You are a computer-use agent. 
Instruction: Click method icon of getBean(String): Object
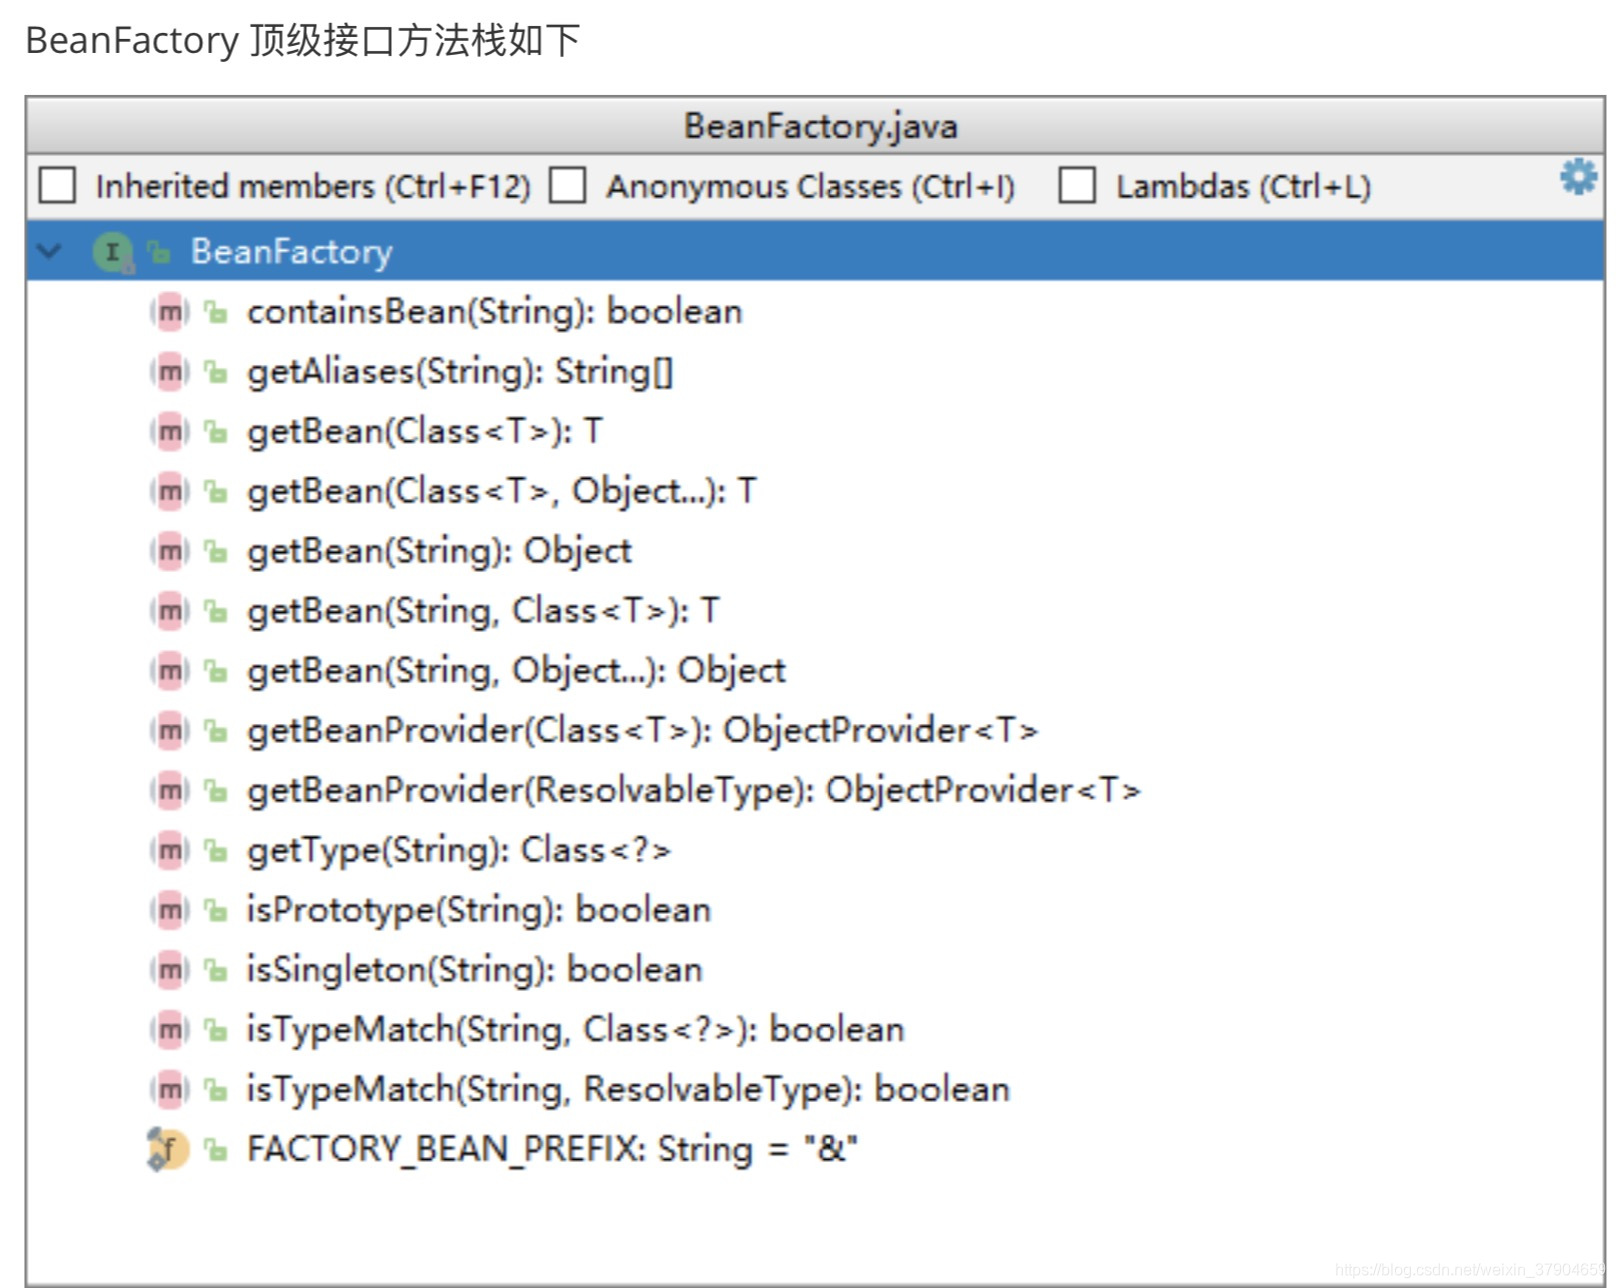click(169, 551)
